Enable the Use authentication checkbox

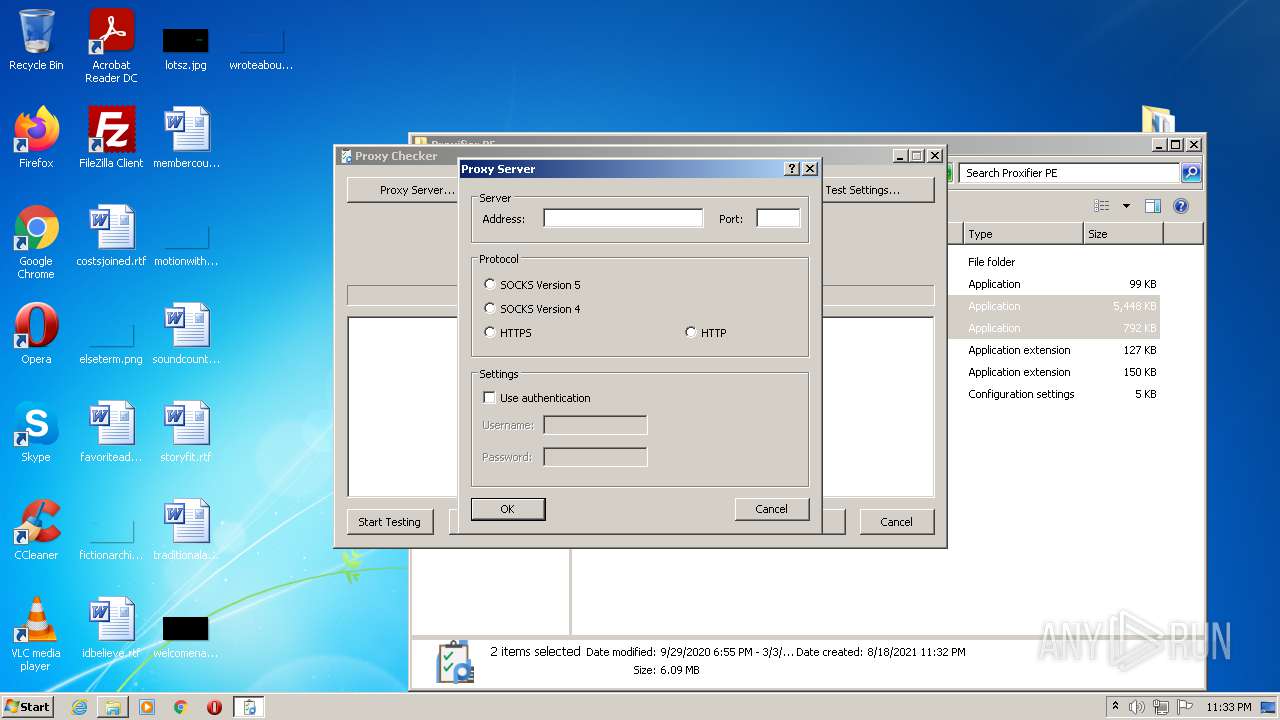(489, 398)
